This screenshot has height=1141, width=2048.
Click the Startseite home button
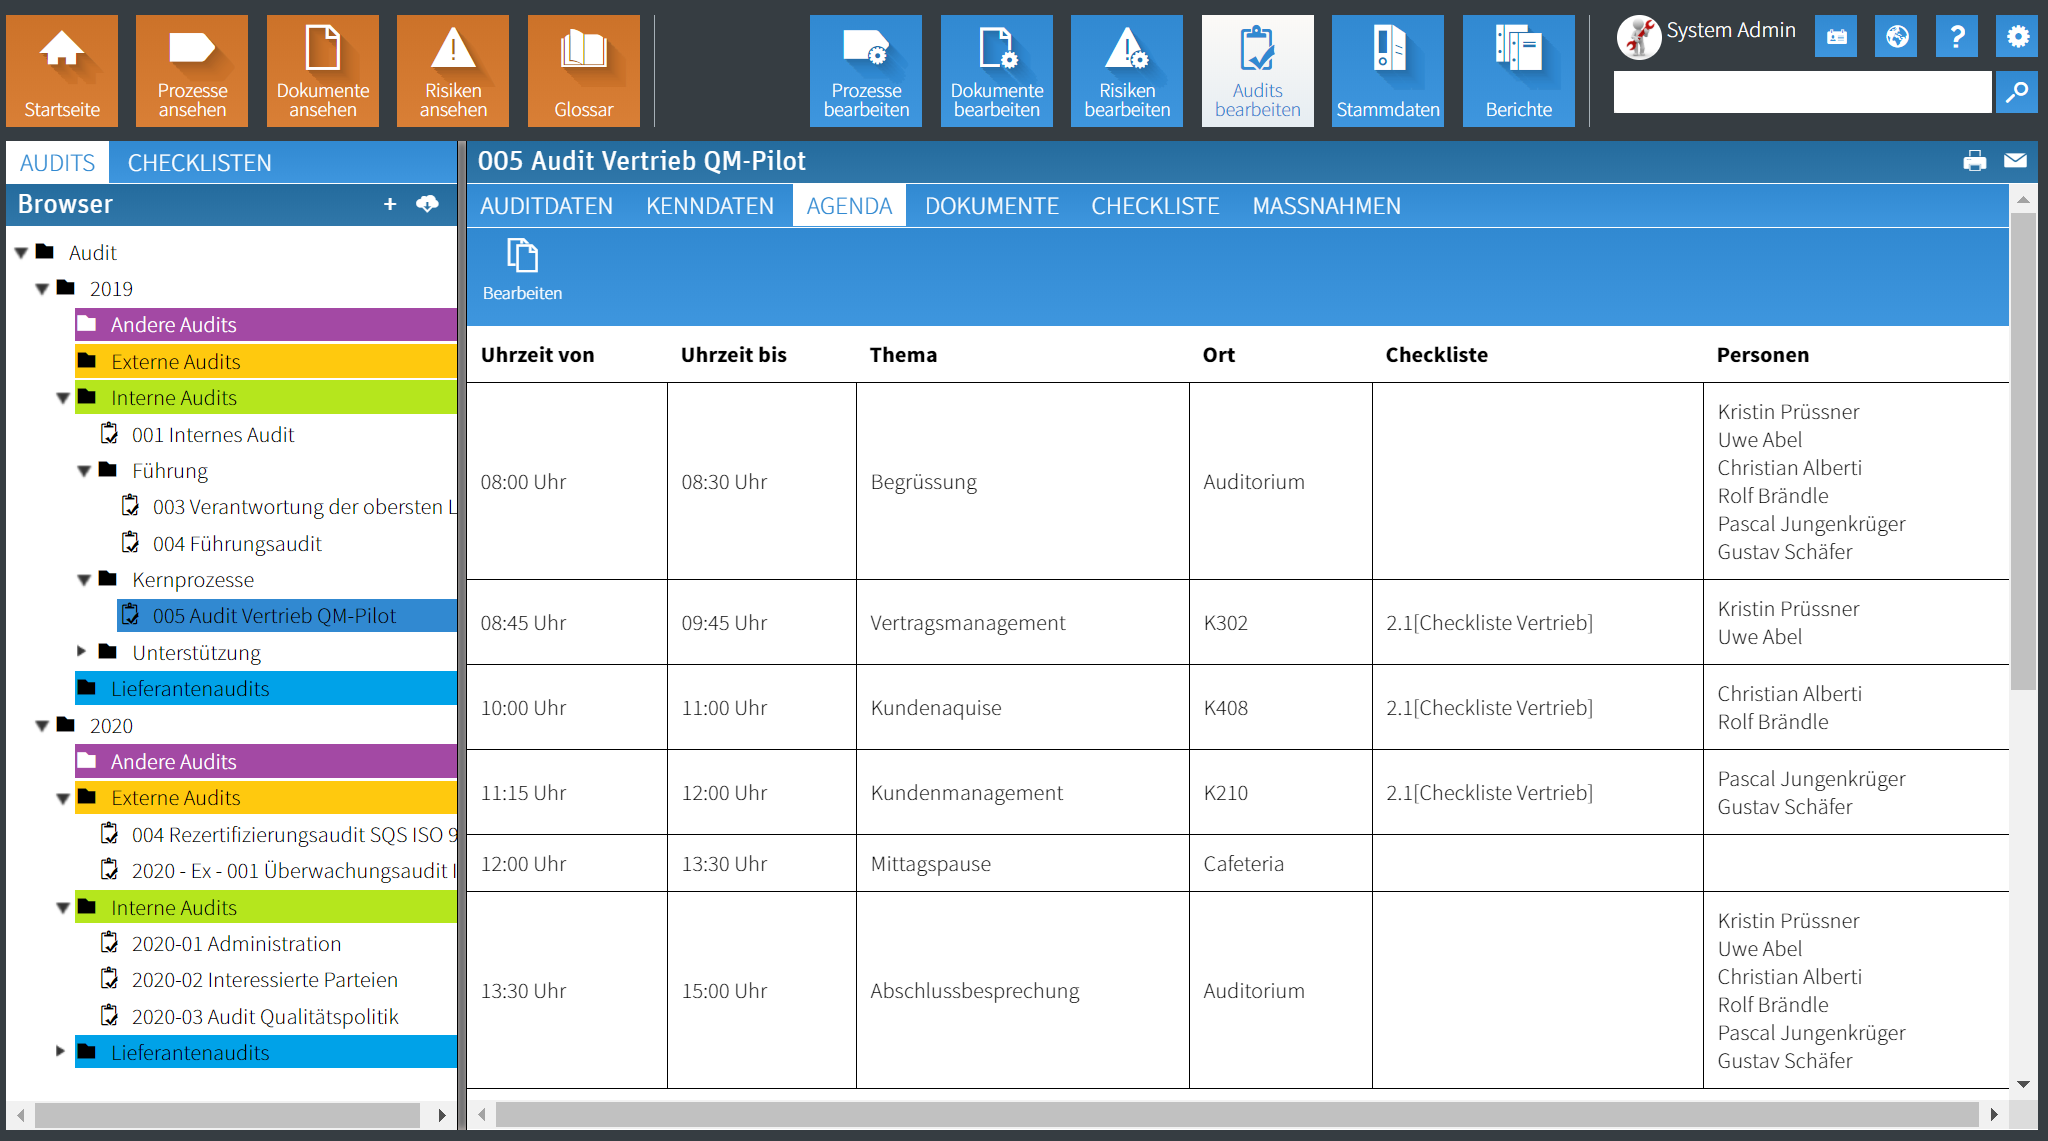pyautogui.click(x=62, y=70)
